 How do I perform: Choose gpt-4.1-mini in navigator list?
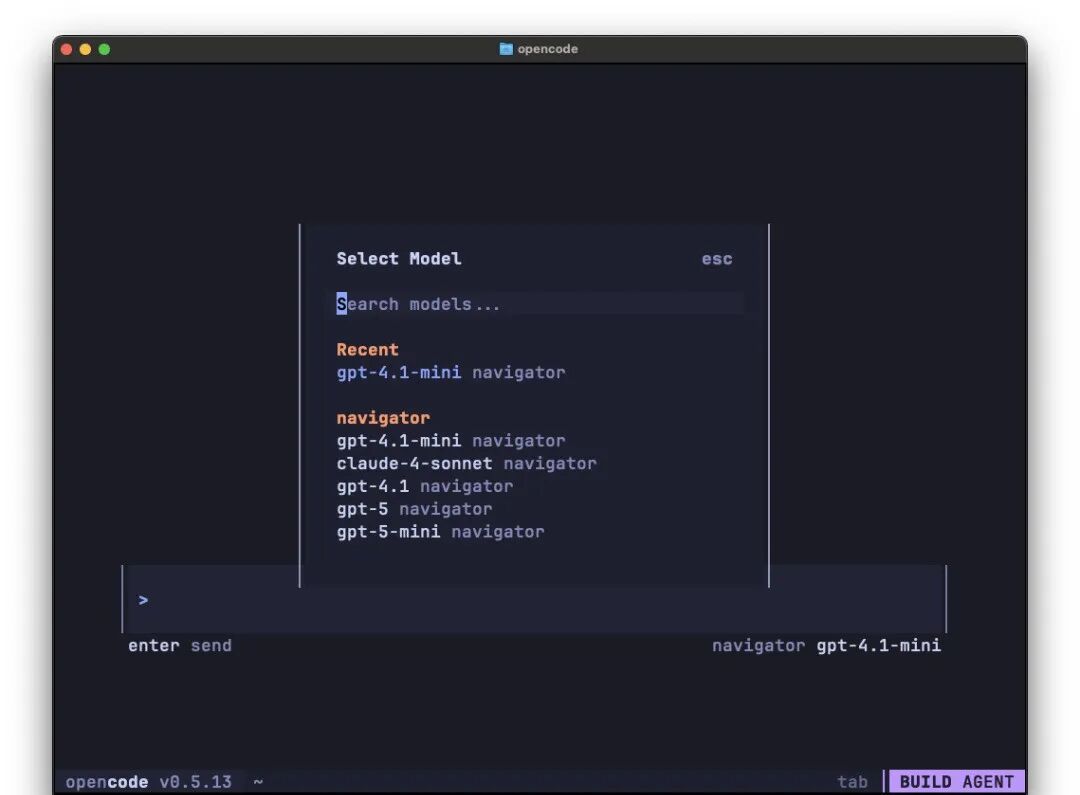pyautogui.click(x=450, y=440)
